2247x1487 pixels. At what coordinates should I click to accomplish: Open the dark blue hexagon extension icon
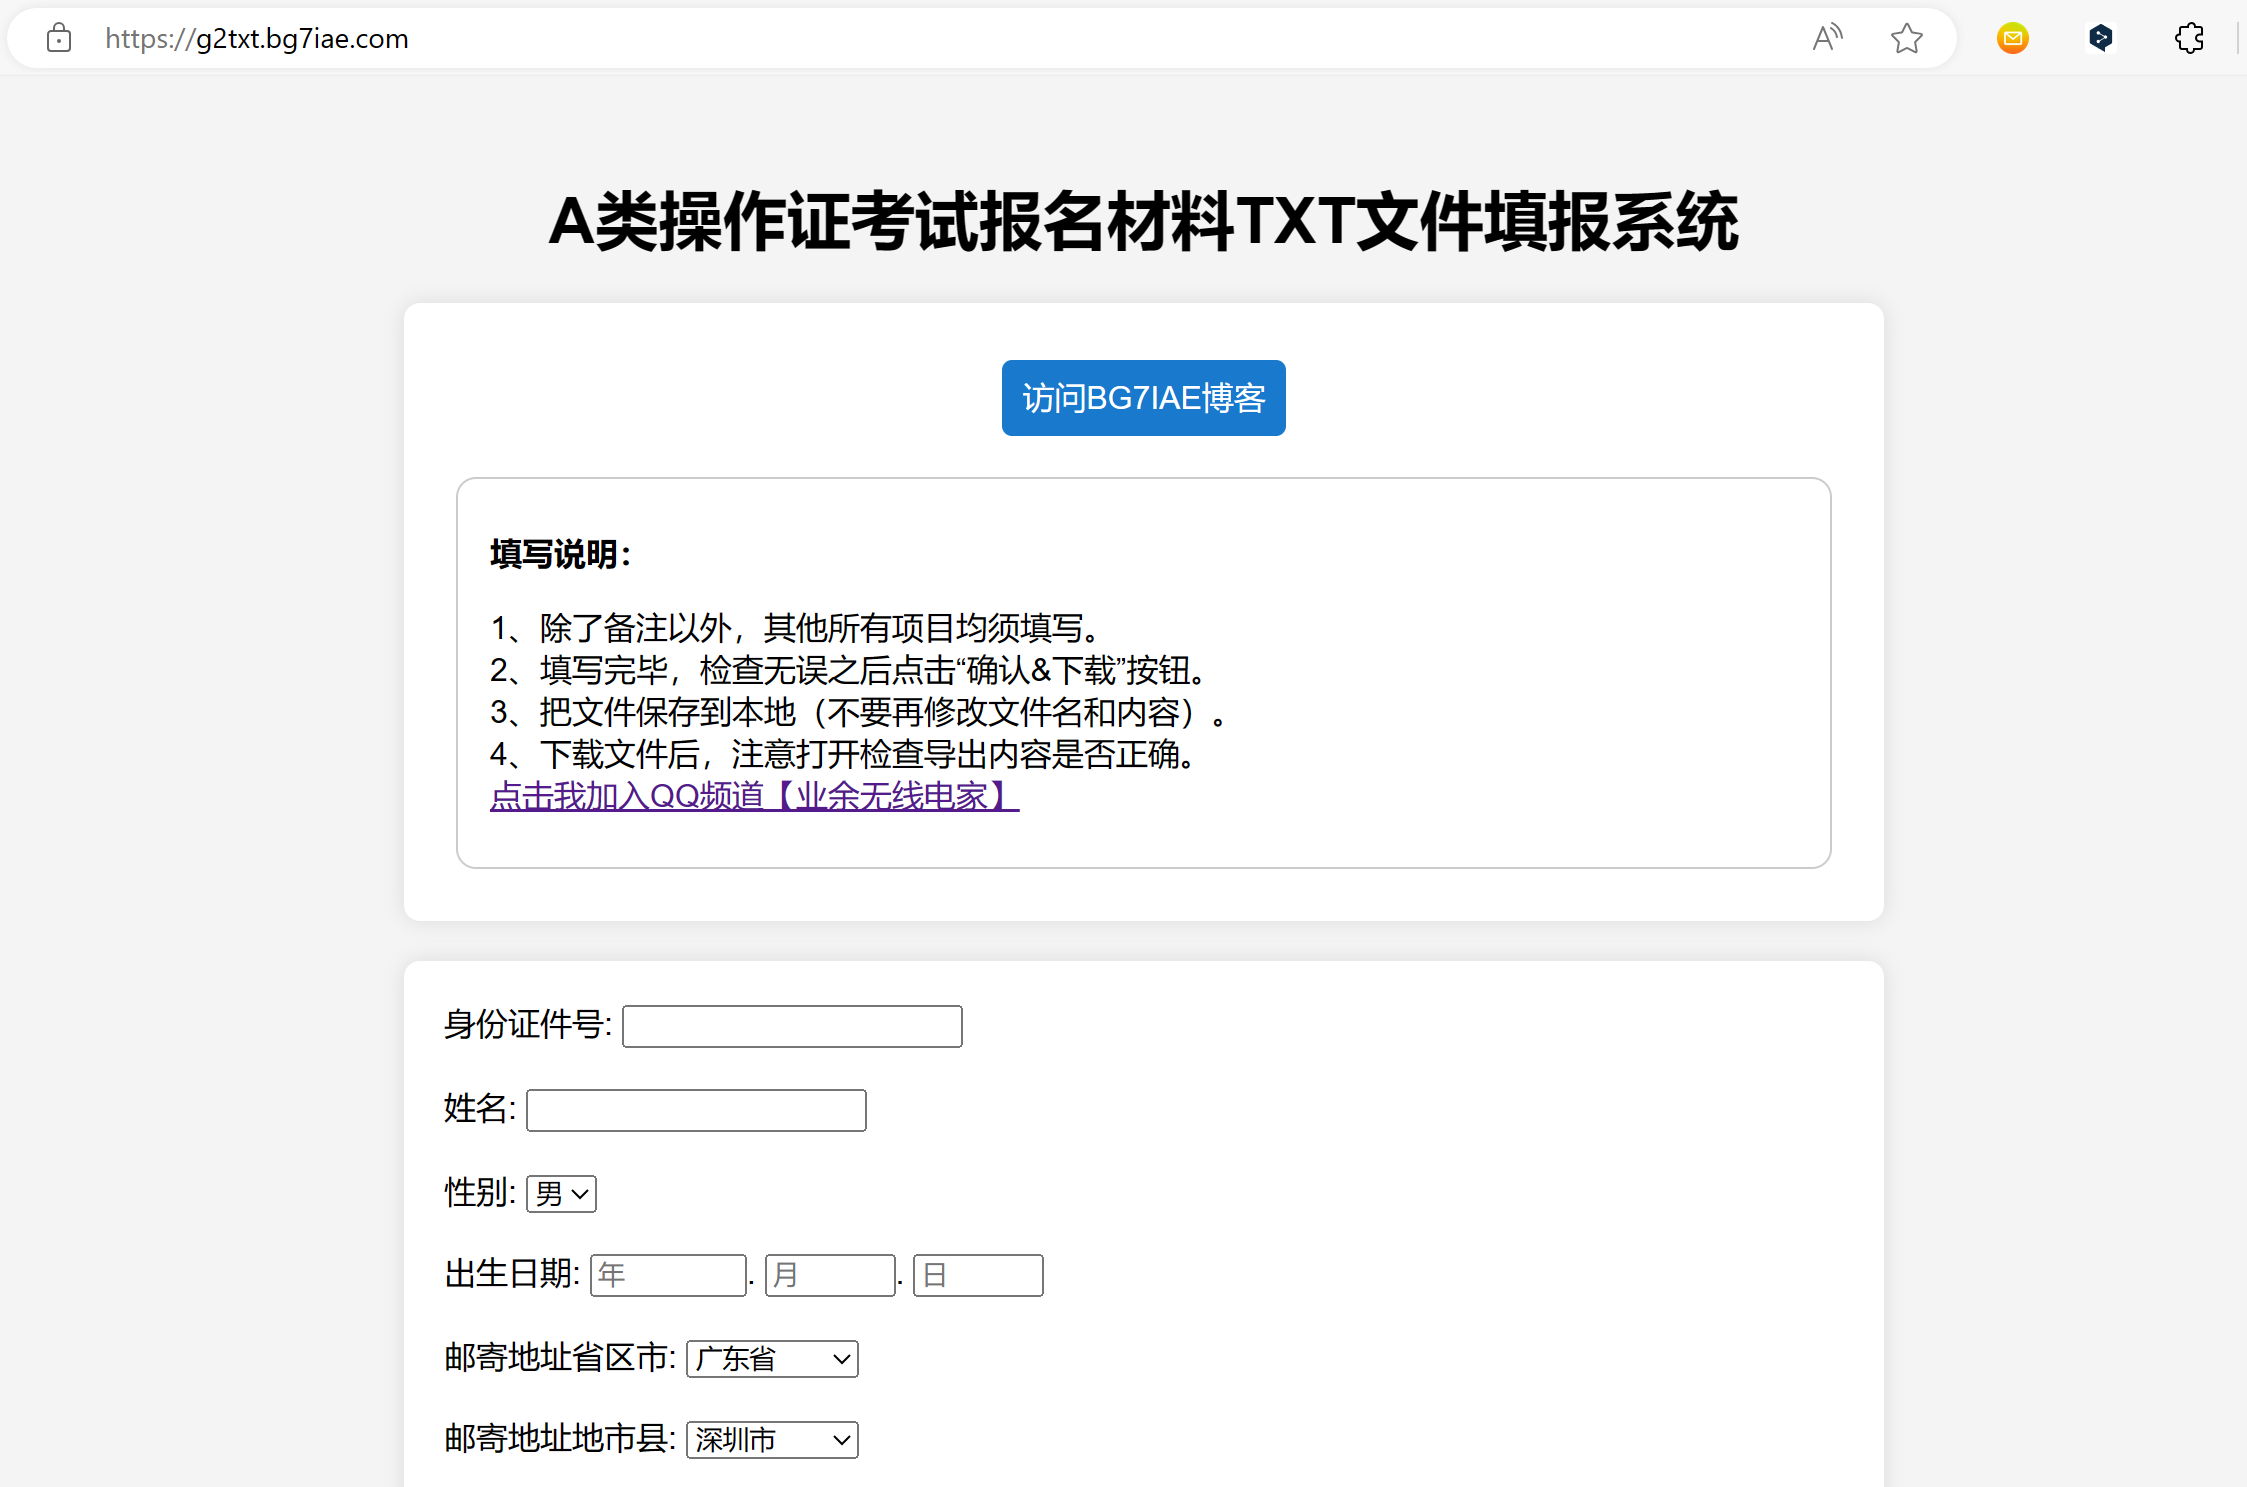point(2100,39)
